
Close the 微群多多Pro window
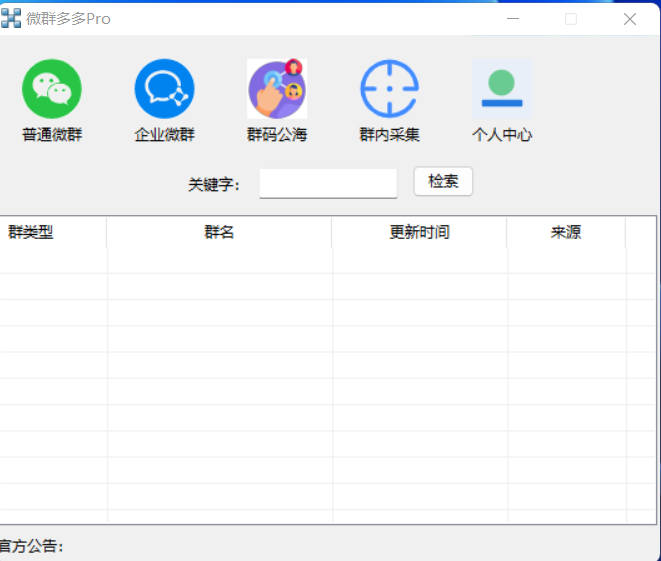click(630, 18)
